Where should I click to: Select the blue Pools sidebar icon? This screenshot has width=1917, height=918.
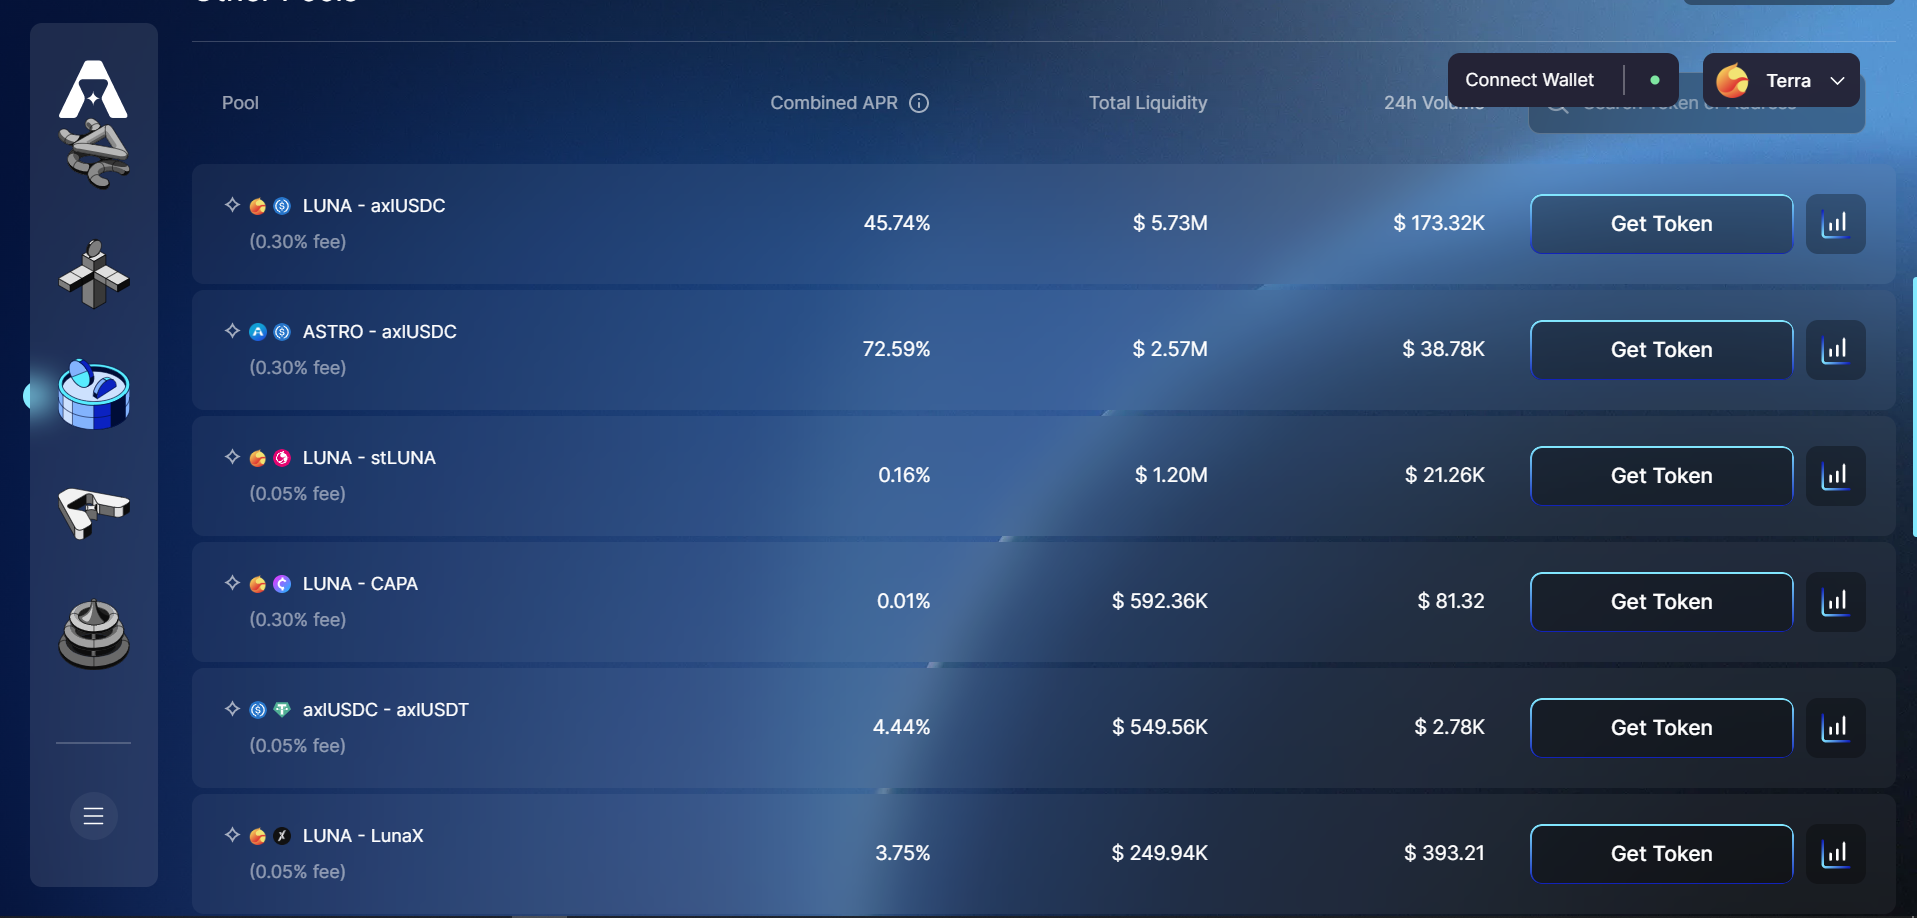tap(94, 395)
